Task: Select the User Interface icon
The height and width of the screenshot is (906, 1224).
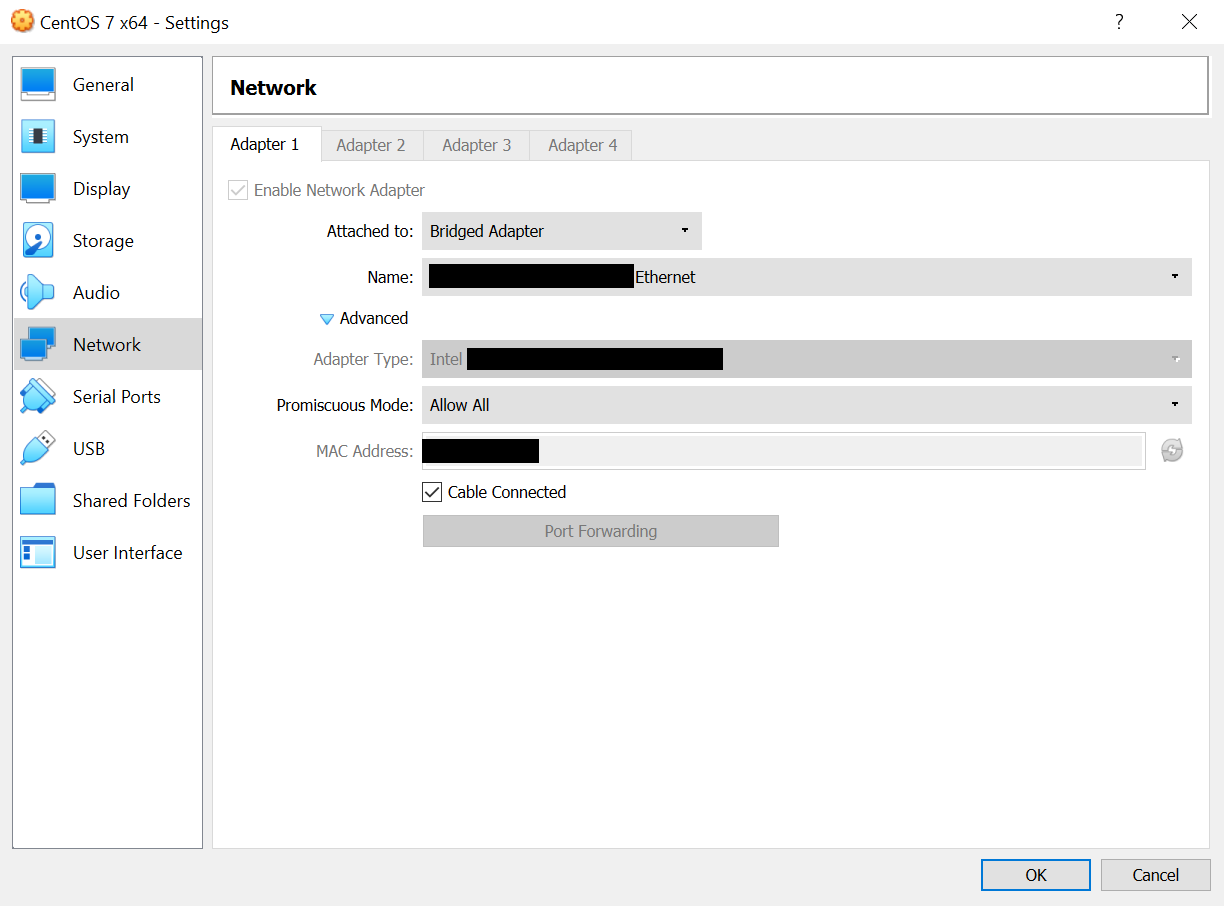Action: pyautogui.click(x=38, y=553)
